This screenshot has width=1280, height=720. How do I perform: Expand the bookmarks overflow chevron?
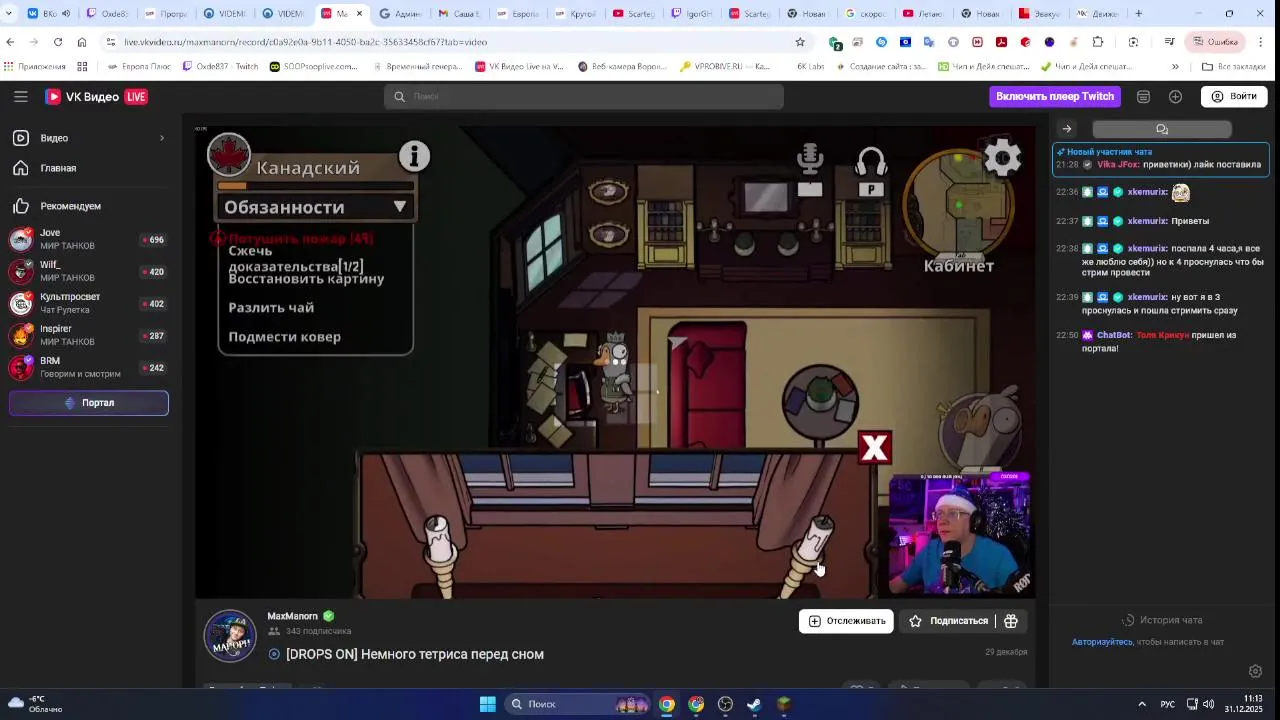coord(1175,67)
